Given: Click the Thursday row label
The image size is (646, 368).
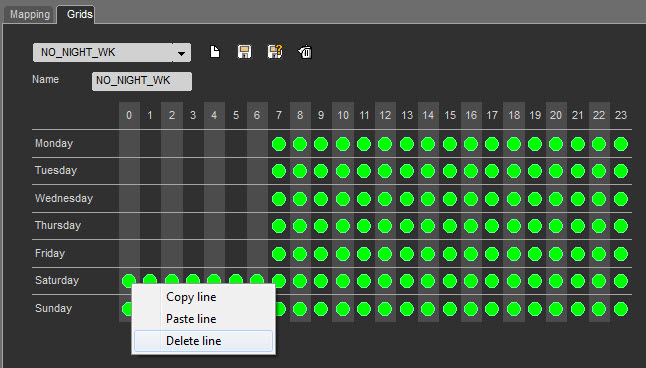Looking at the screenshot, I should coord(58,225).
